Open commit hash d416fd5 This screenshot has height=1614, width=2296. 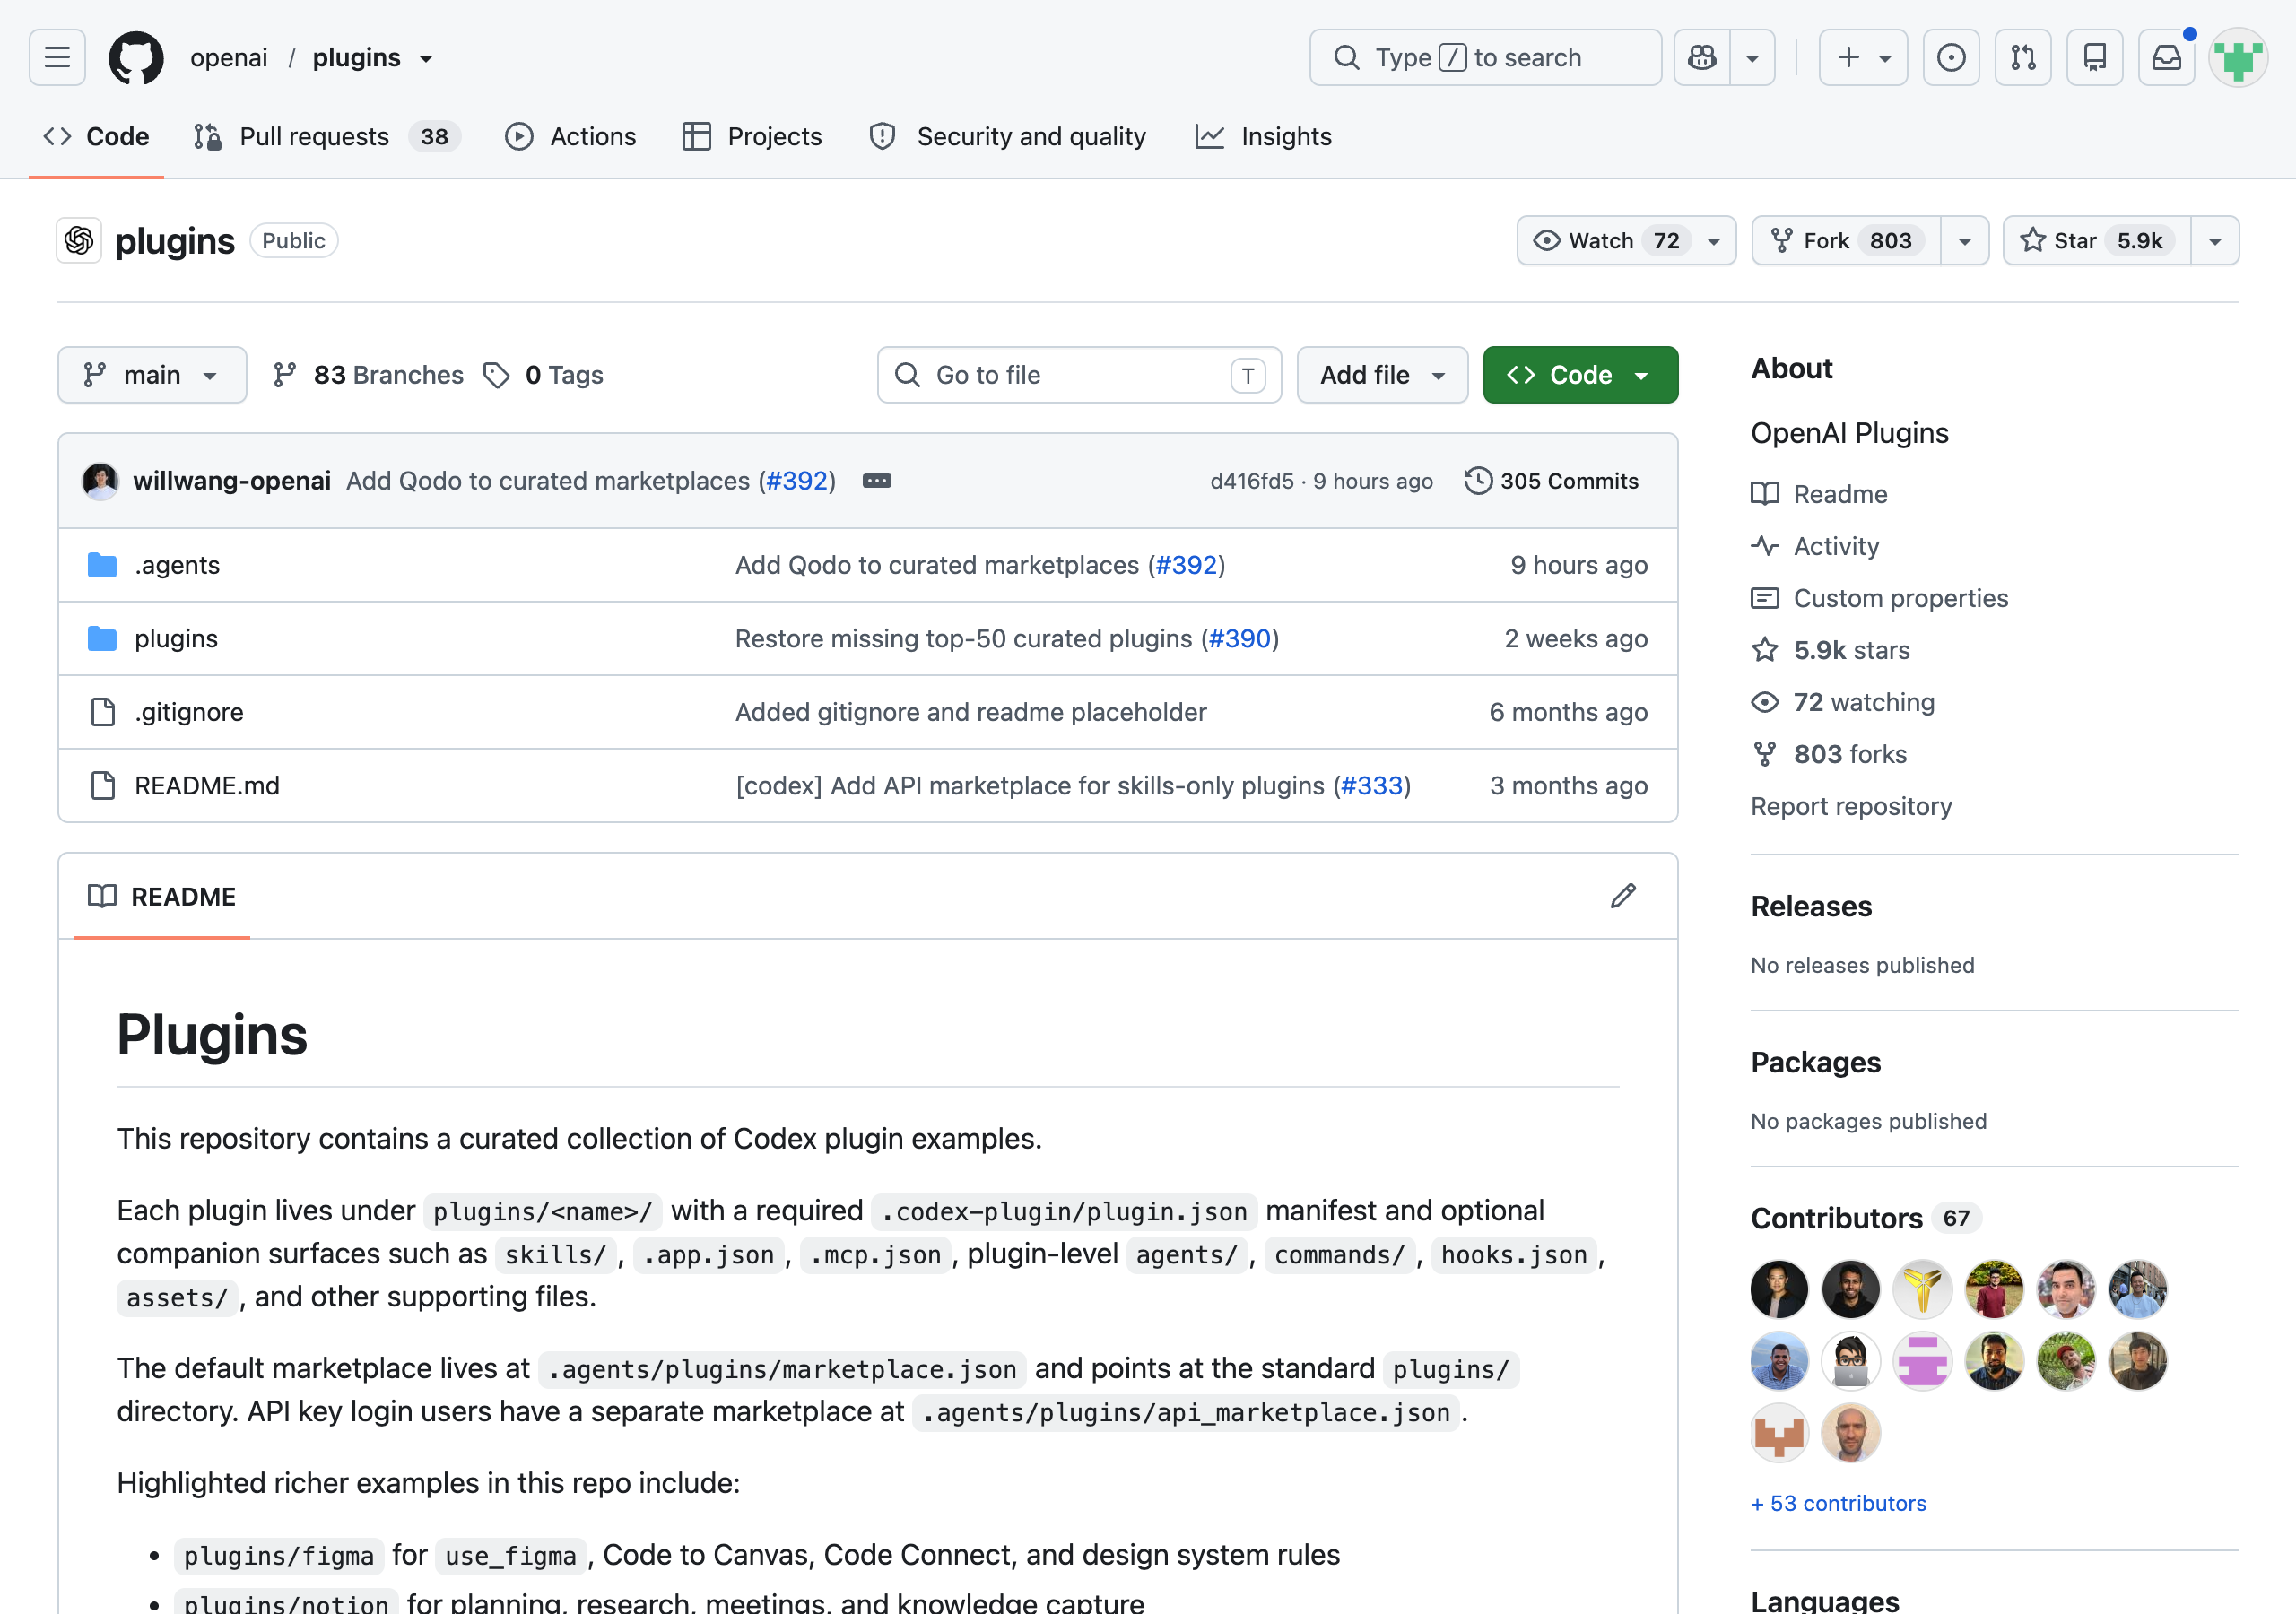pyautogui.click(x=1252, y=481)
